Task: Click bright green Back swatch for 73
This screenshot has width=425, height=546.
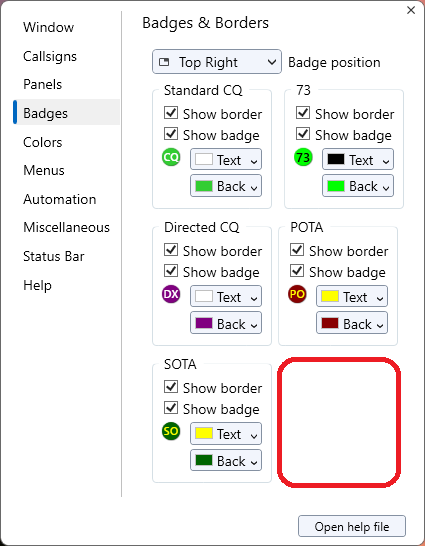Action: [x=336, y=186]
